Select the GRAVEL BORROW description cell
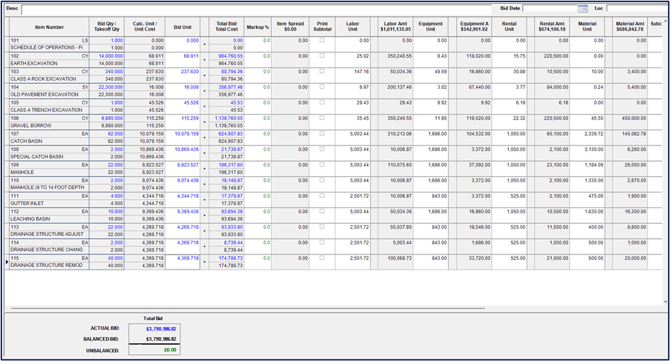The height and width of the screenshot is (361, 670). click(49, 126)
